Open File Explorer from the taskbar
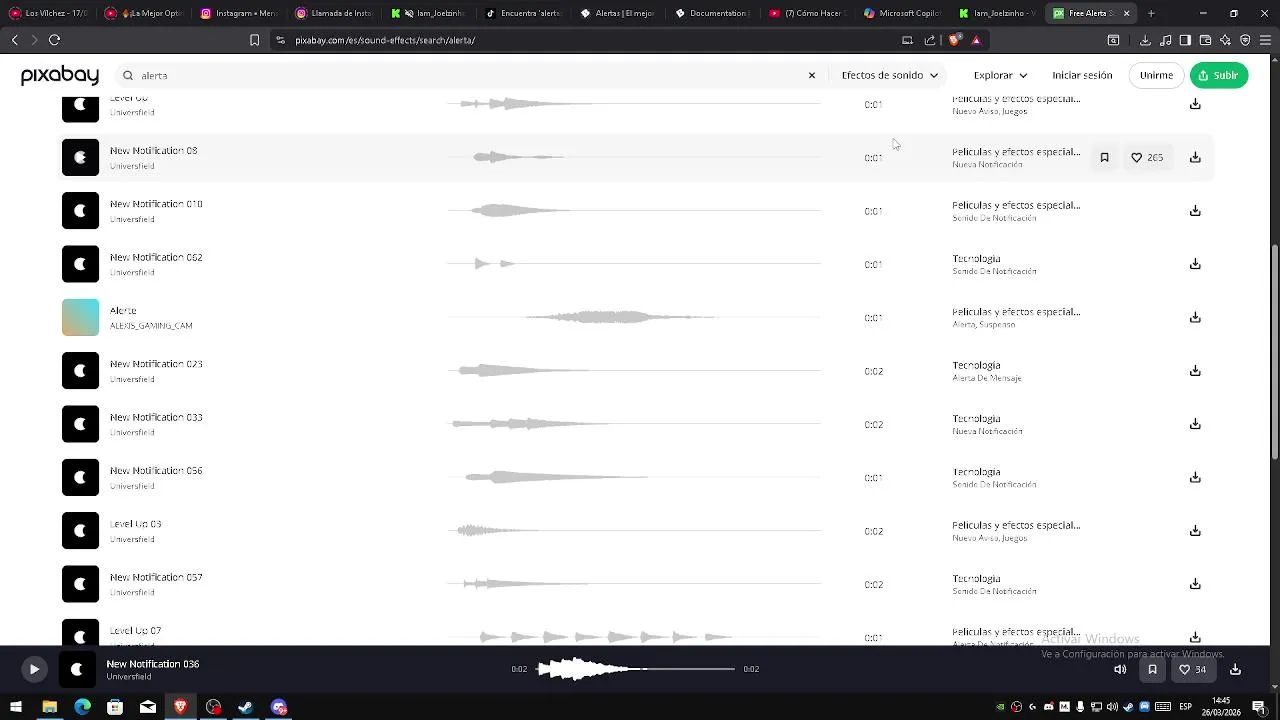 click(x=49, y=707)
